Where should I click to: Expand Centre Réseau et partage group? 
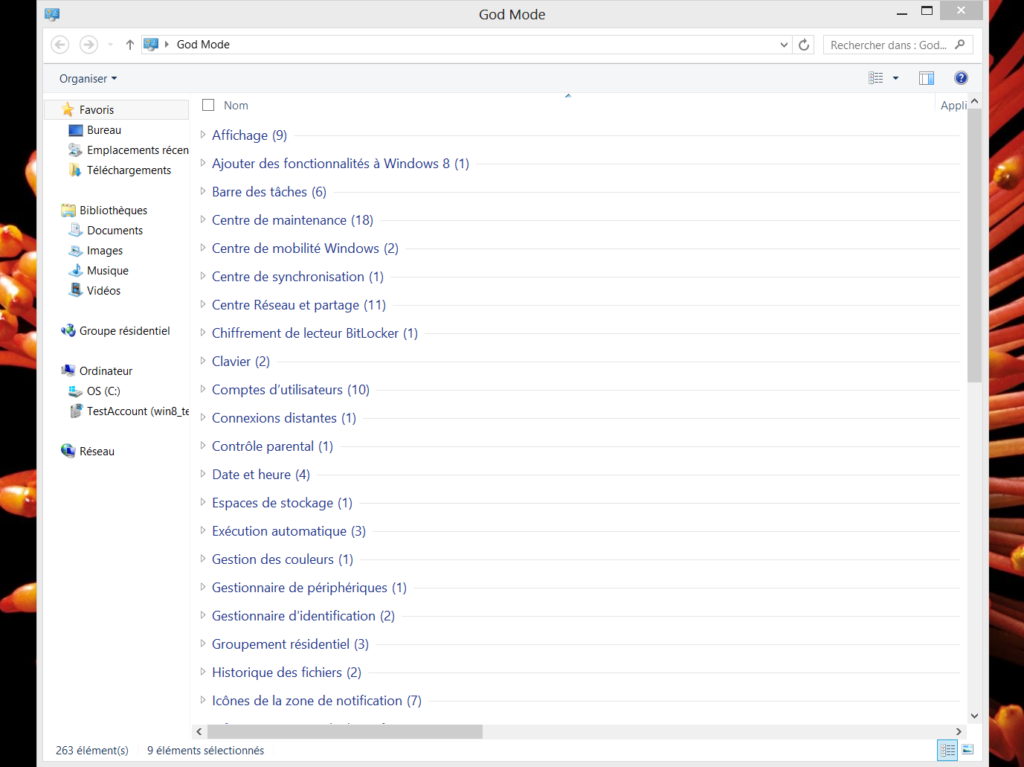[202, 304]
